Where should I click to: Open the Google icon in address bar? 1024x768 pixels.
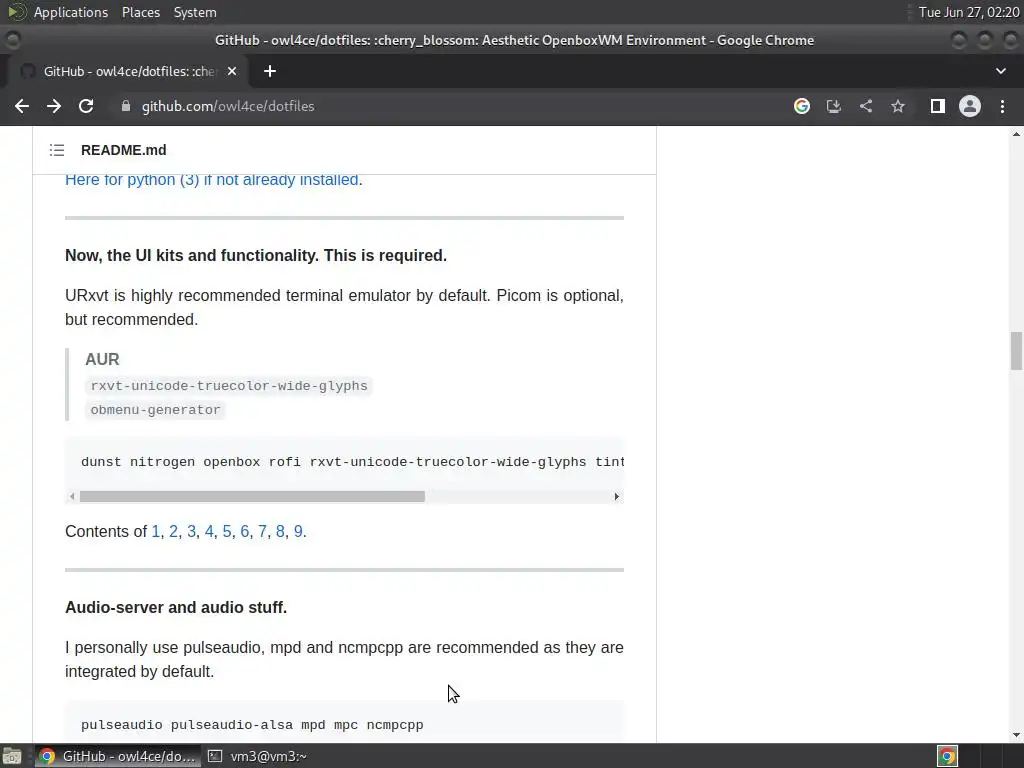click(x=802, y=106)
